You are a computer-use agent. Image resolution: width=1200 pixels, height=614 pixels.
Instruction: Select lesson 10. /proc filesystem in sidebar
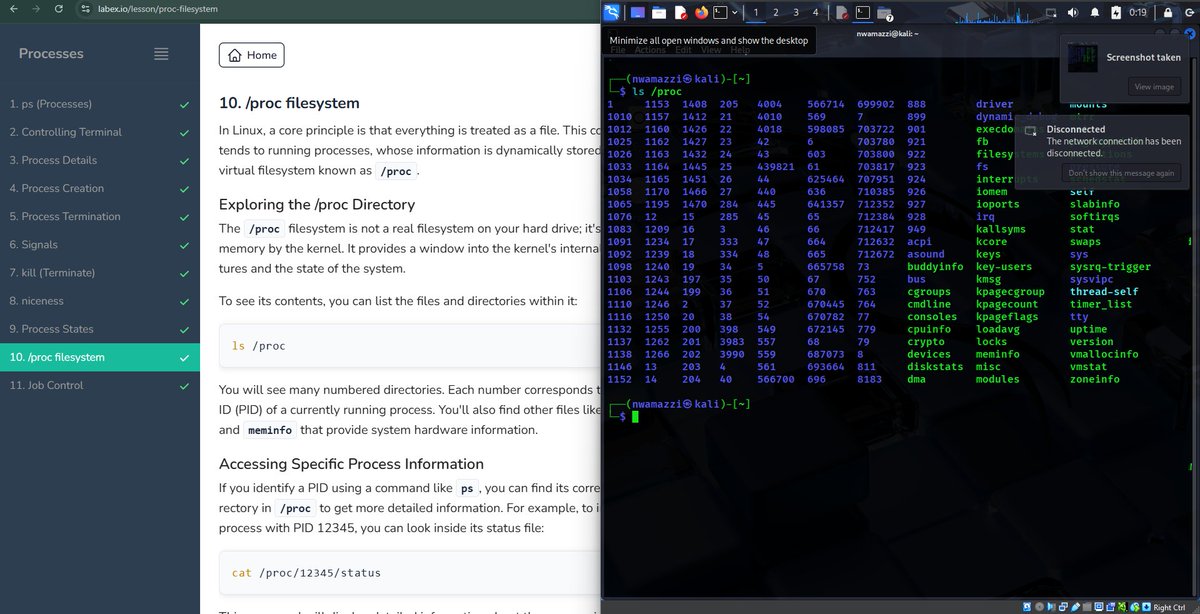click(100, 357)
